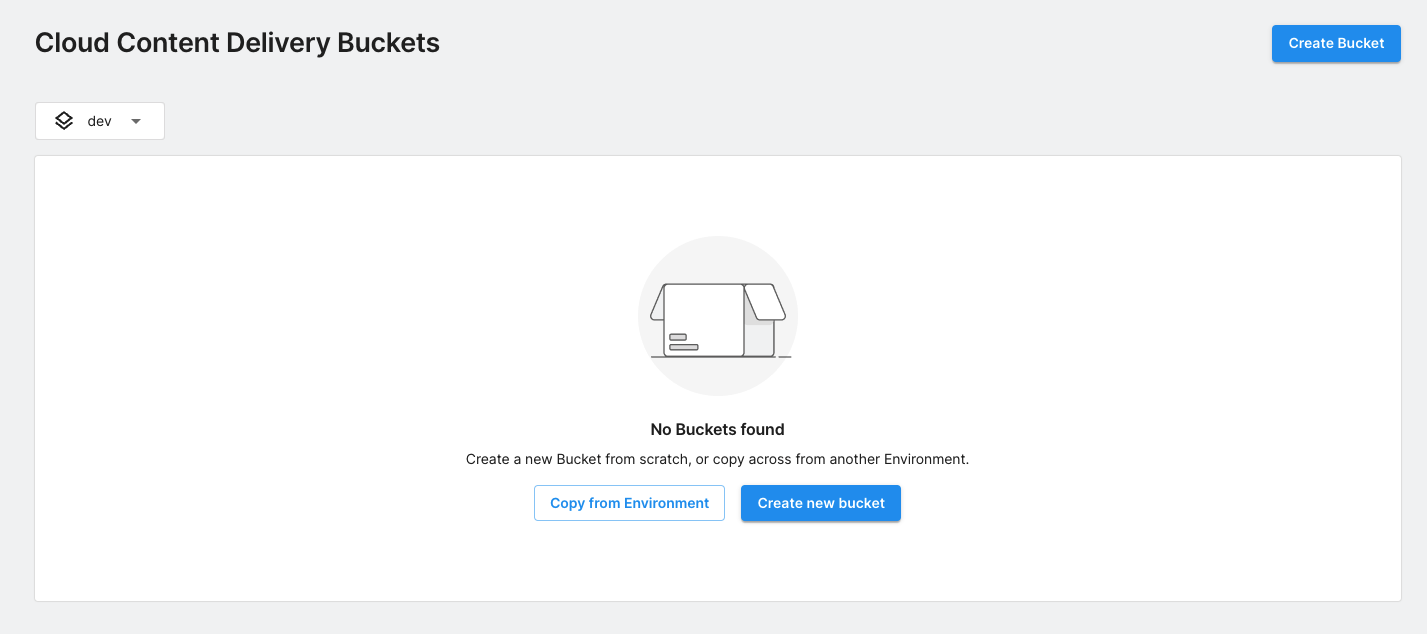1427x634 pixels.
Task: Click the shaded side of the box illustration
Action: pos(760,339)
